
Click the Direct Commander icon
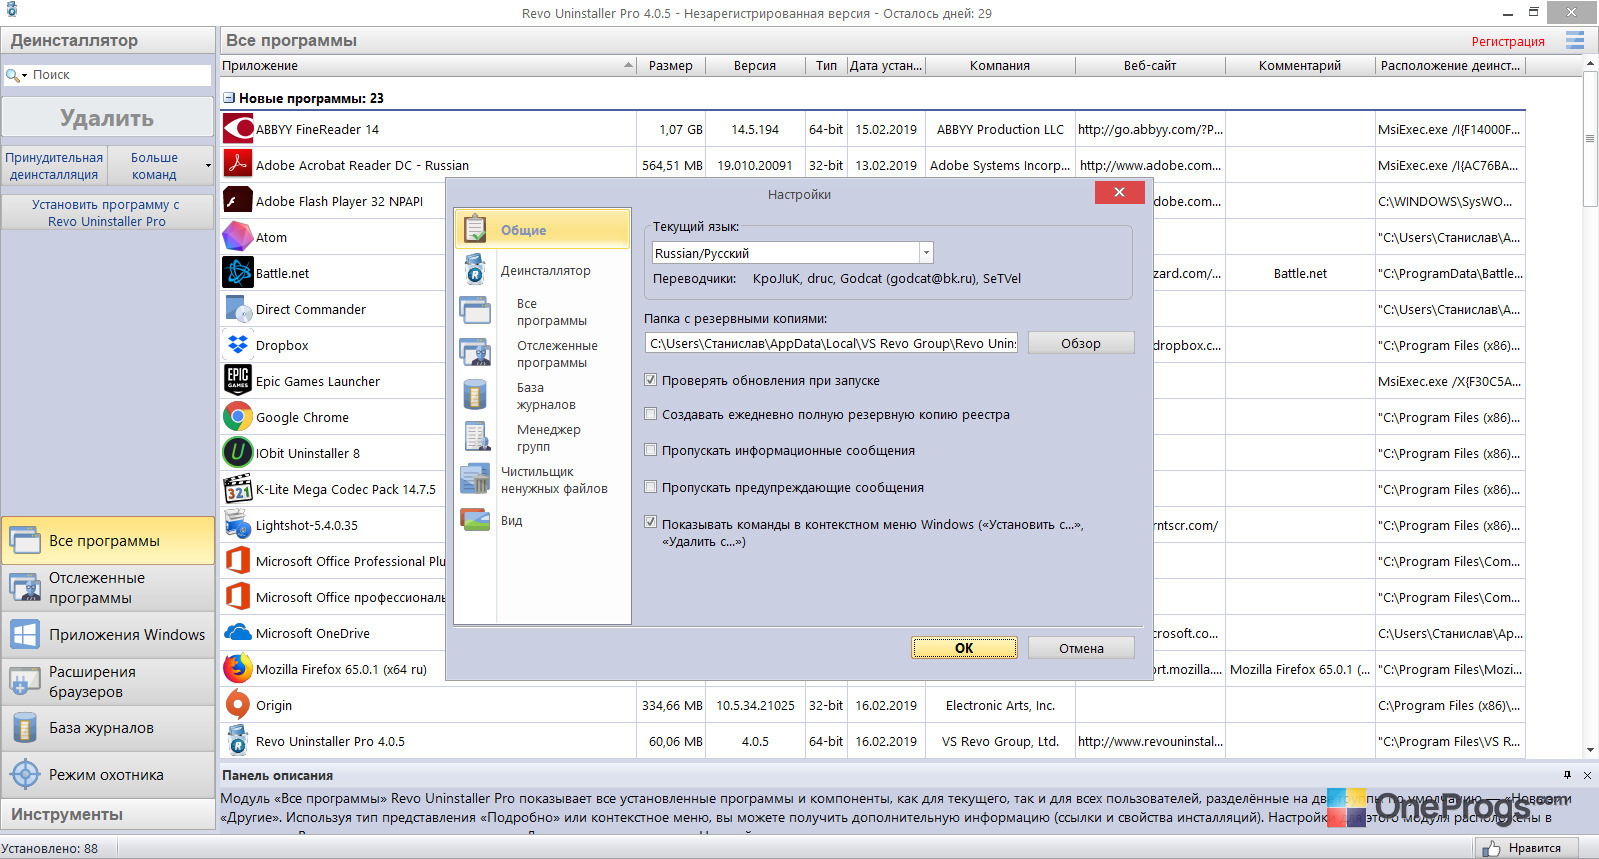coord(238,309)
